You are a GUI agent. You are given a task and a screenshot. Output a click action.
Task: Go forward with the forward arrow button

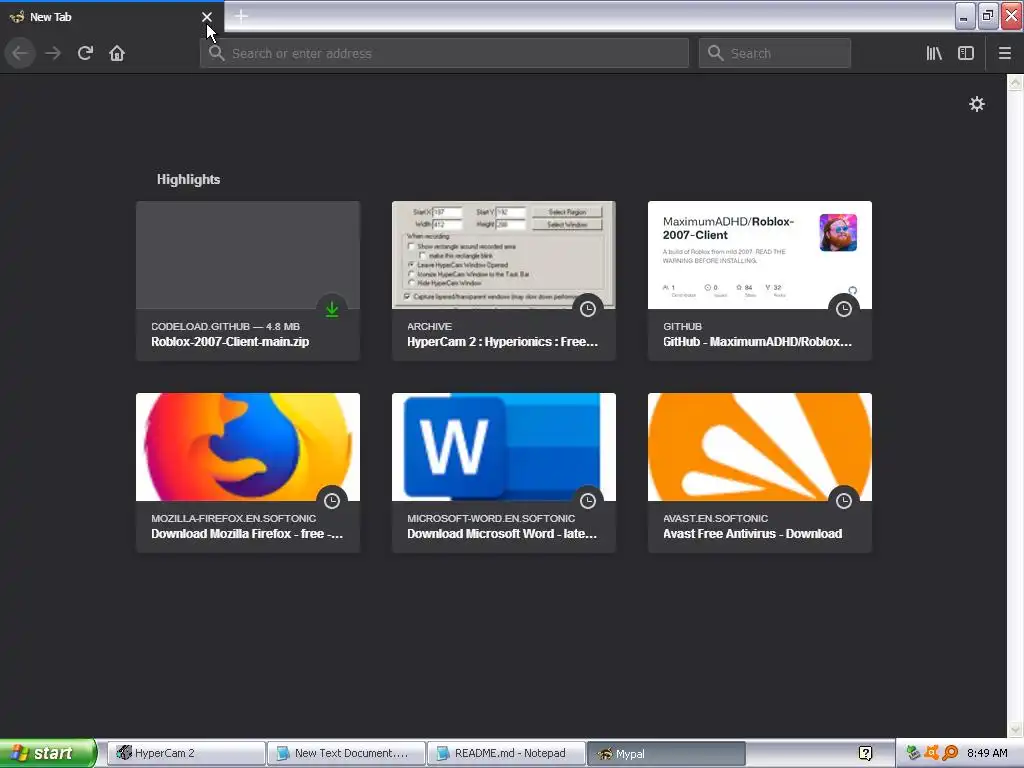pos(53,53)
